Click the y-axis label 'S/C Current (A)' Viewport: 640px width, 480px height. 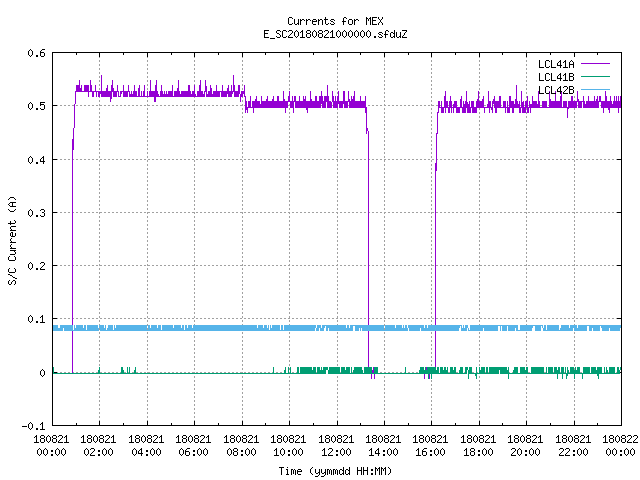point(13,240)
